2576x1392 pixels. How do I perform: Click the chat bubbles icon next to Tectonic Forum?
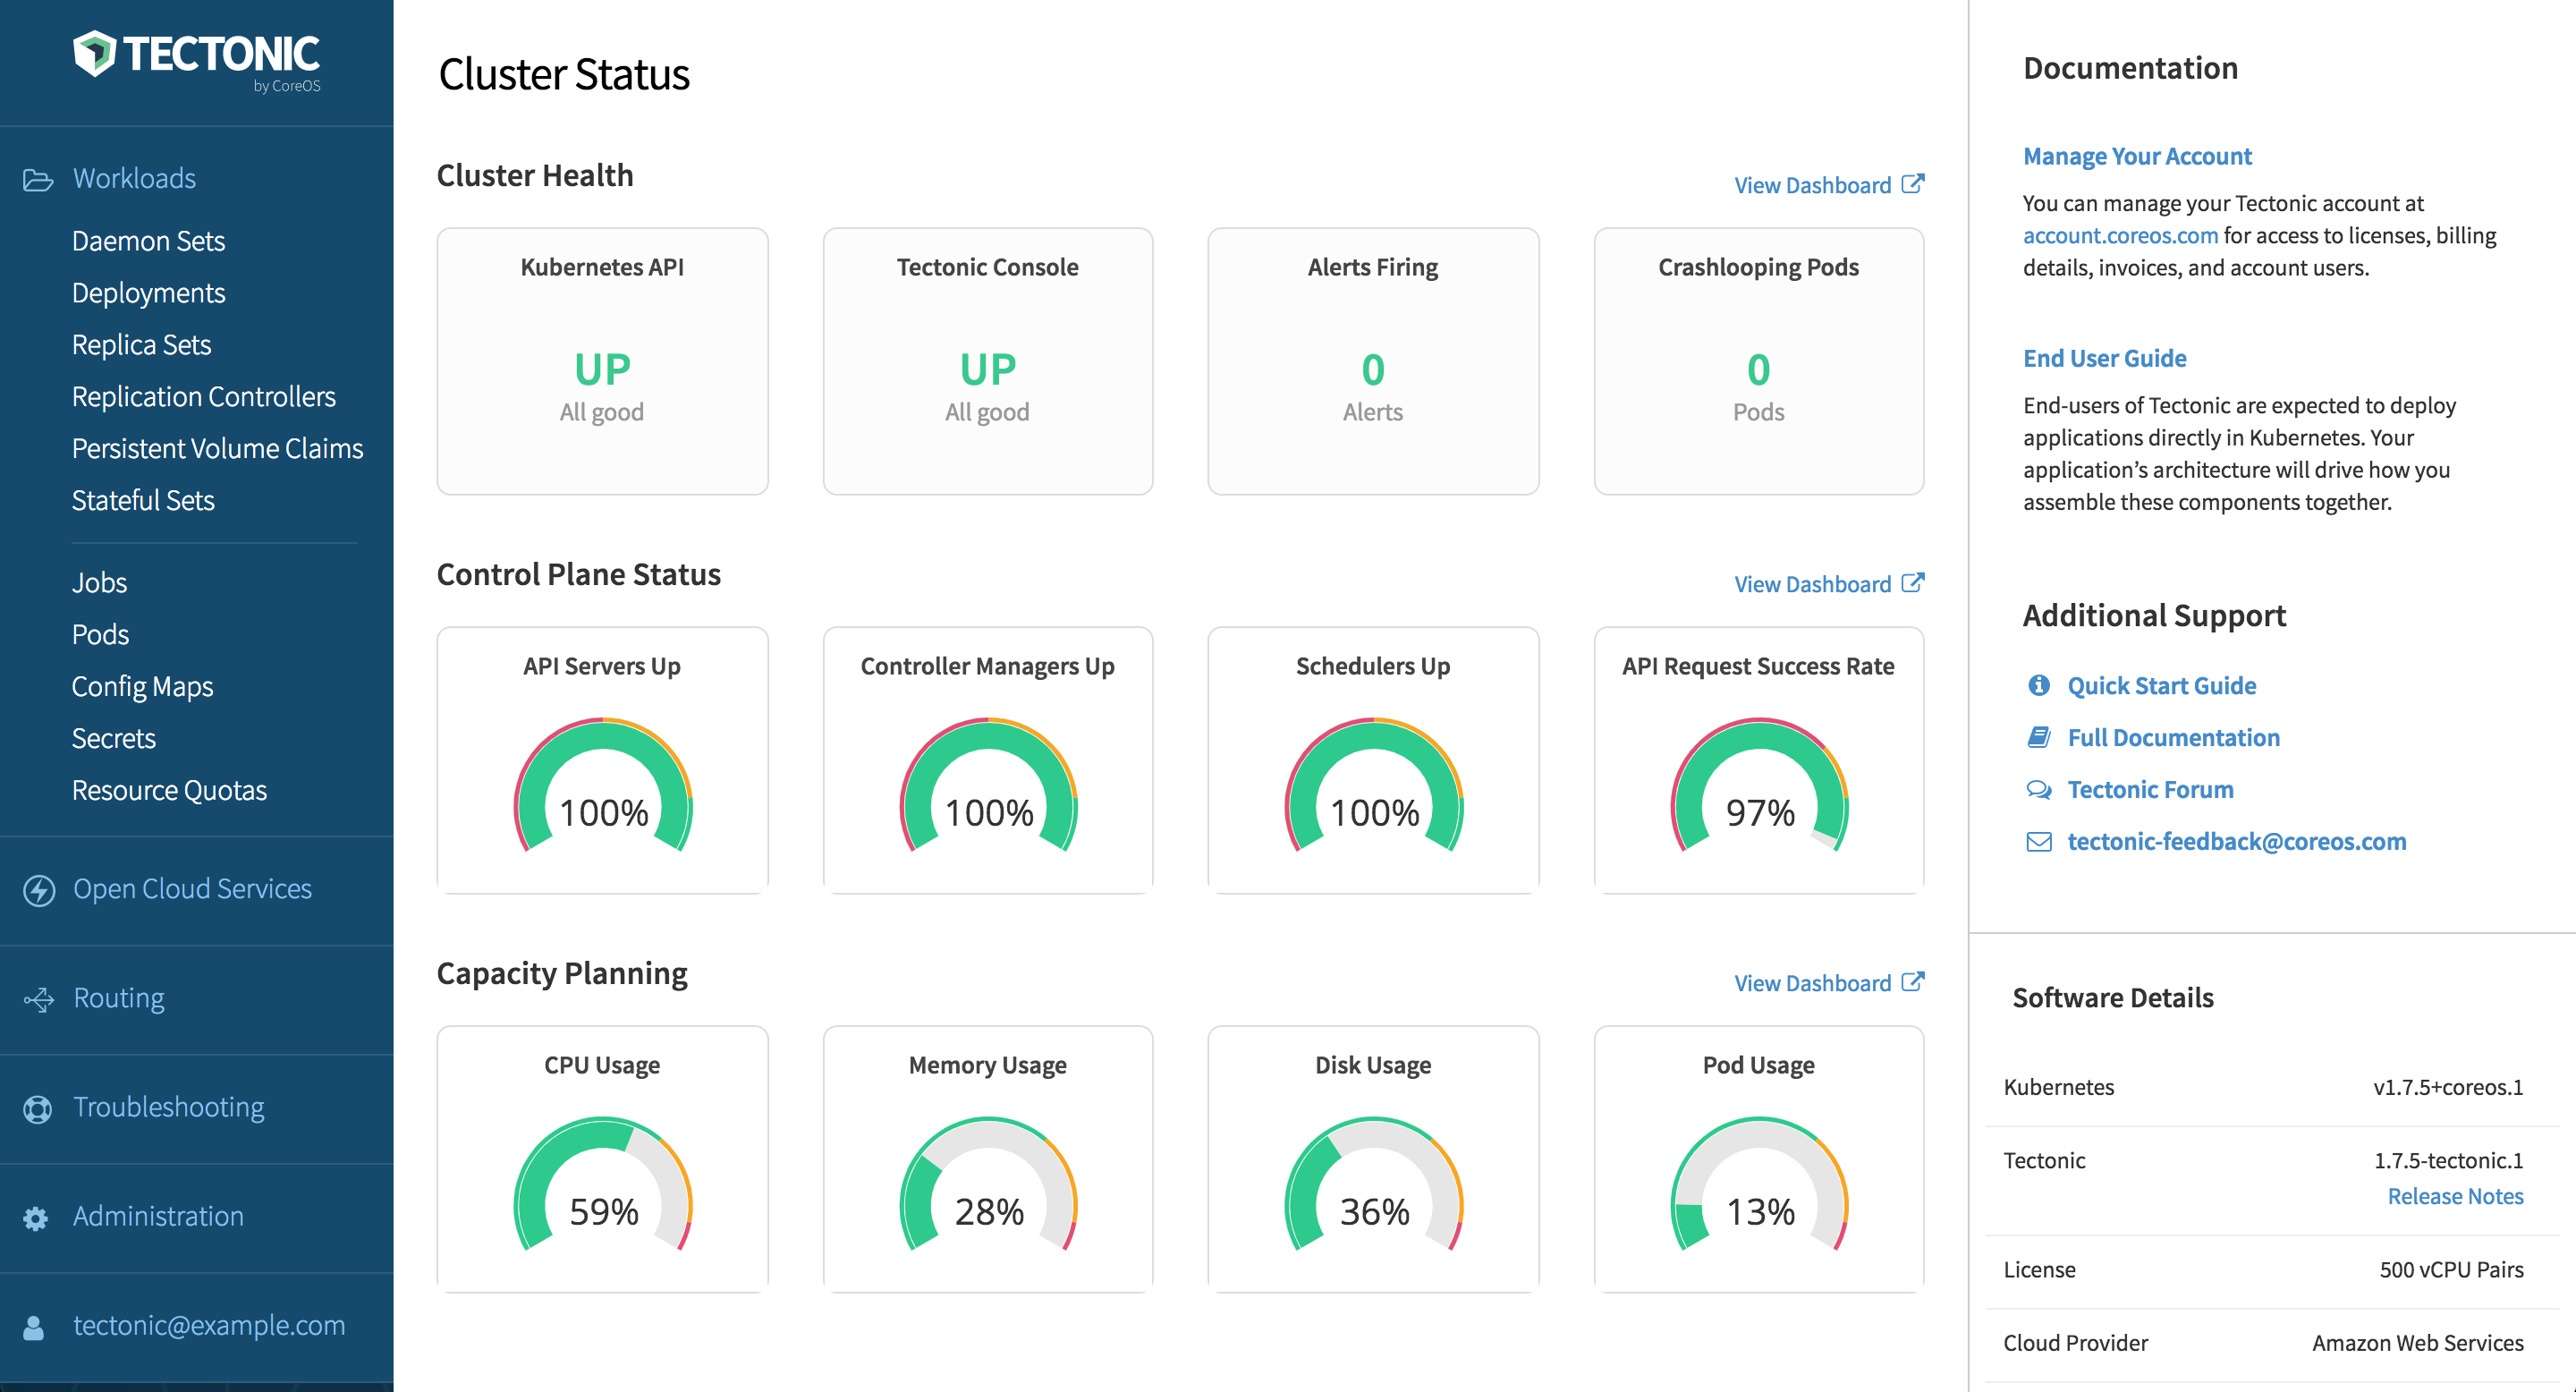tap(2038, 789)
